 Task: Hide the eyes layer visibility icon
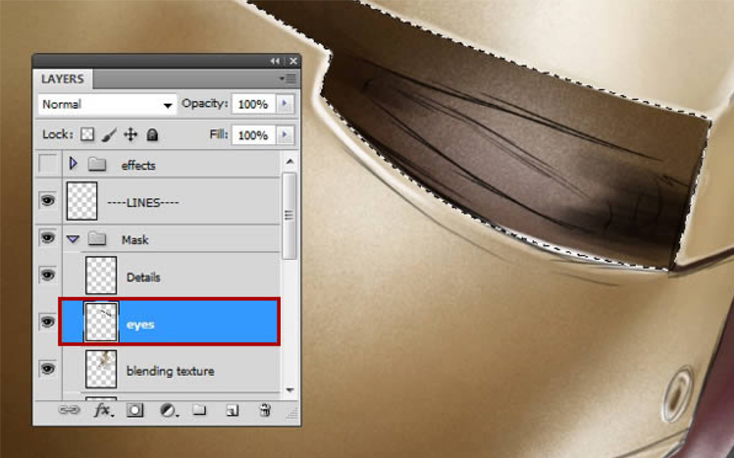47,322
